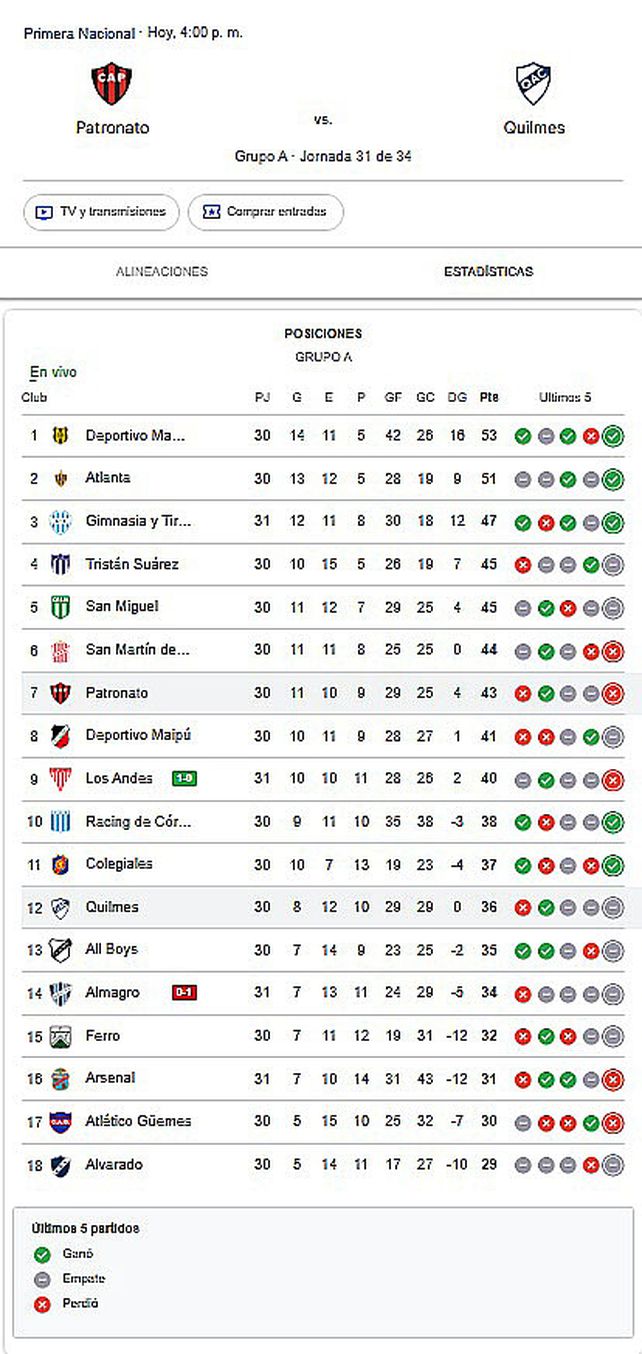642x1354 pixels.
Task: Open TV y transmisiones options
Action: 101,212
